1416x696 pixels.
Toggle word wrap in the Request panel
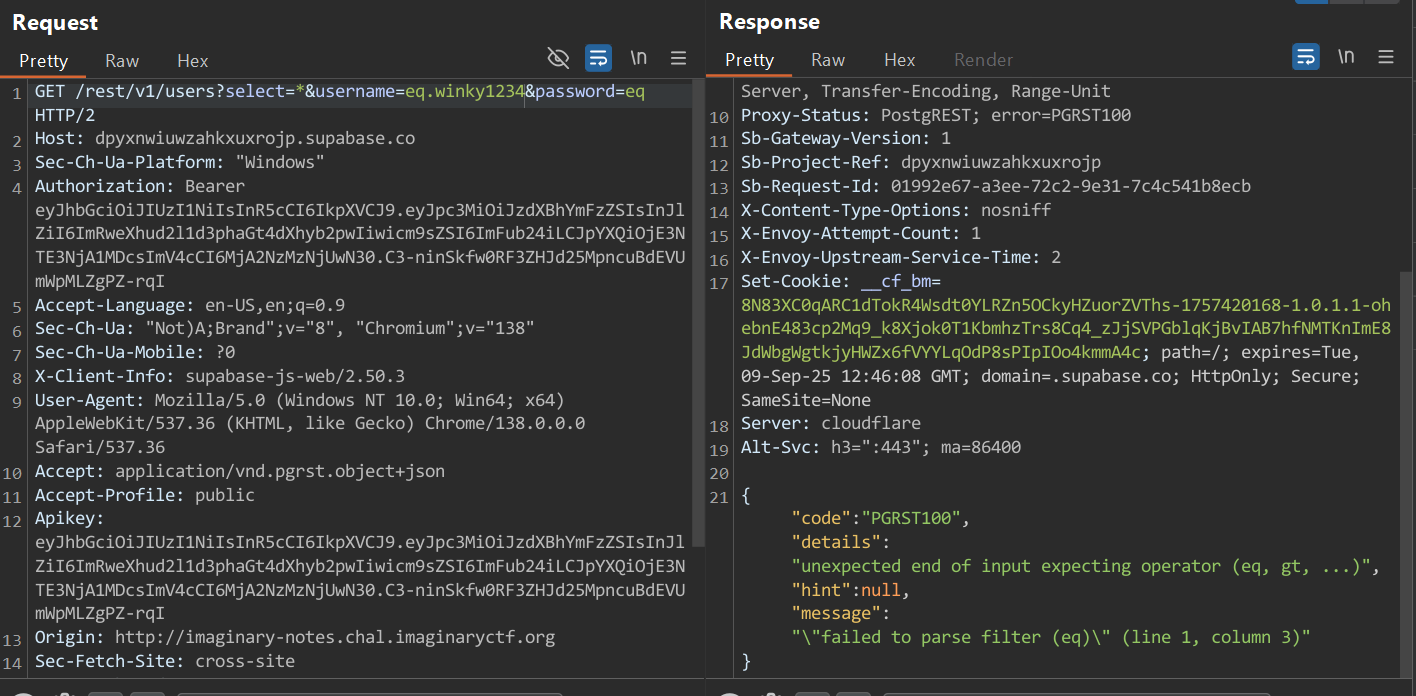[x=598, y=57]
